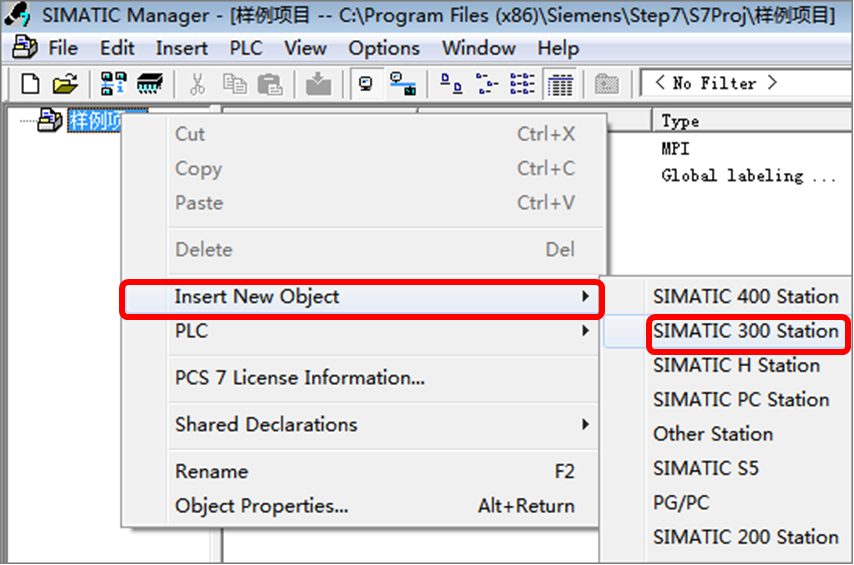Open the View menu
Viewport: 854px width, 565px height.
tap(306, 48)
